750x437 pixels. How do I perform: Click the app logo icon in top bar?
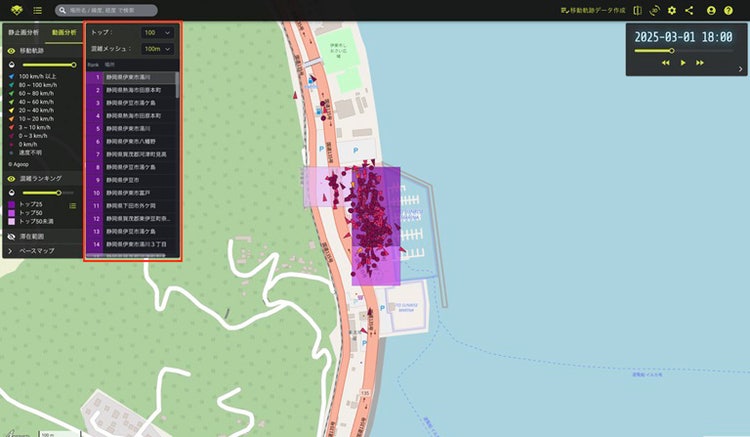pyautogui.click(x=17, y=10)
